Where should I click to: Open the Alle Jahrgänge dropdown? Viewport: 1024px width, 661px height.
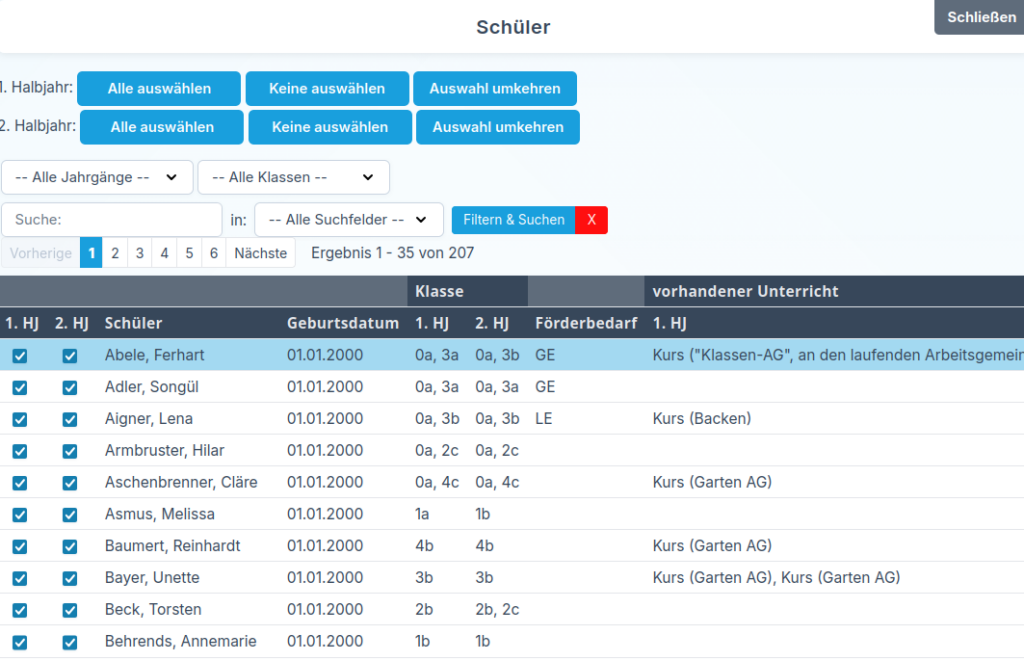[97, 177]
